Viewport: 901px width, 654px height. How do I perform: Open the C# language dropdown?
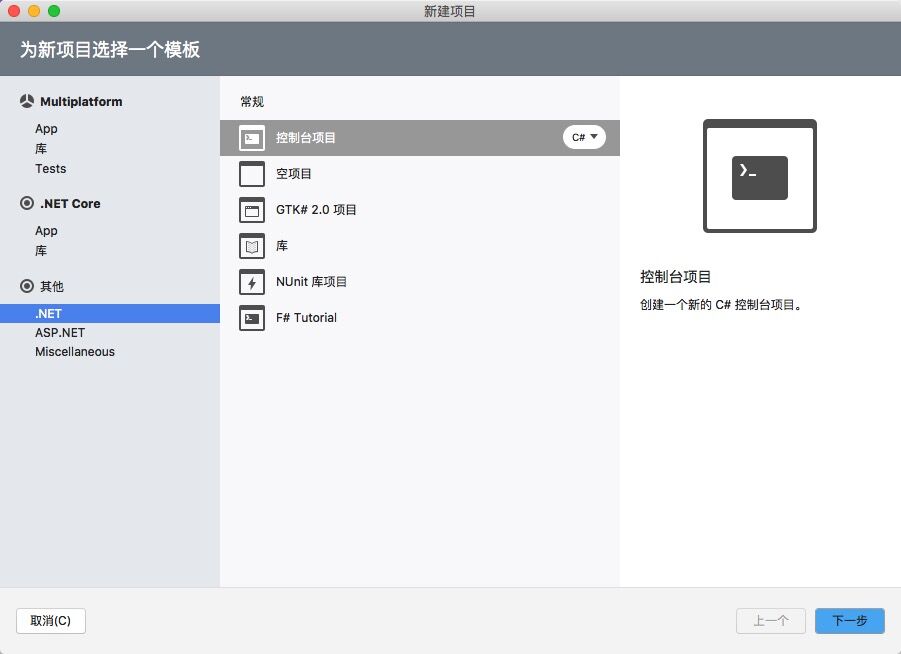(584, 137)
